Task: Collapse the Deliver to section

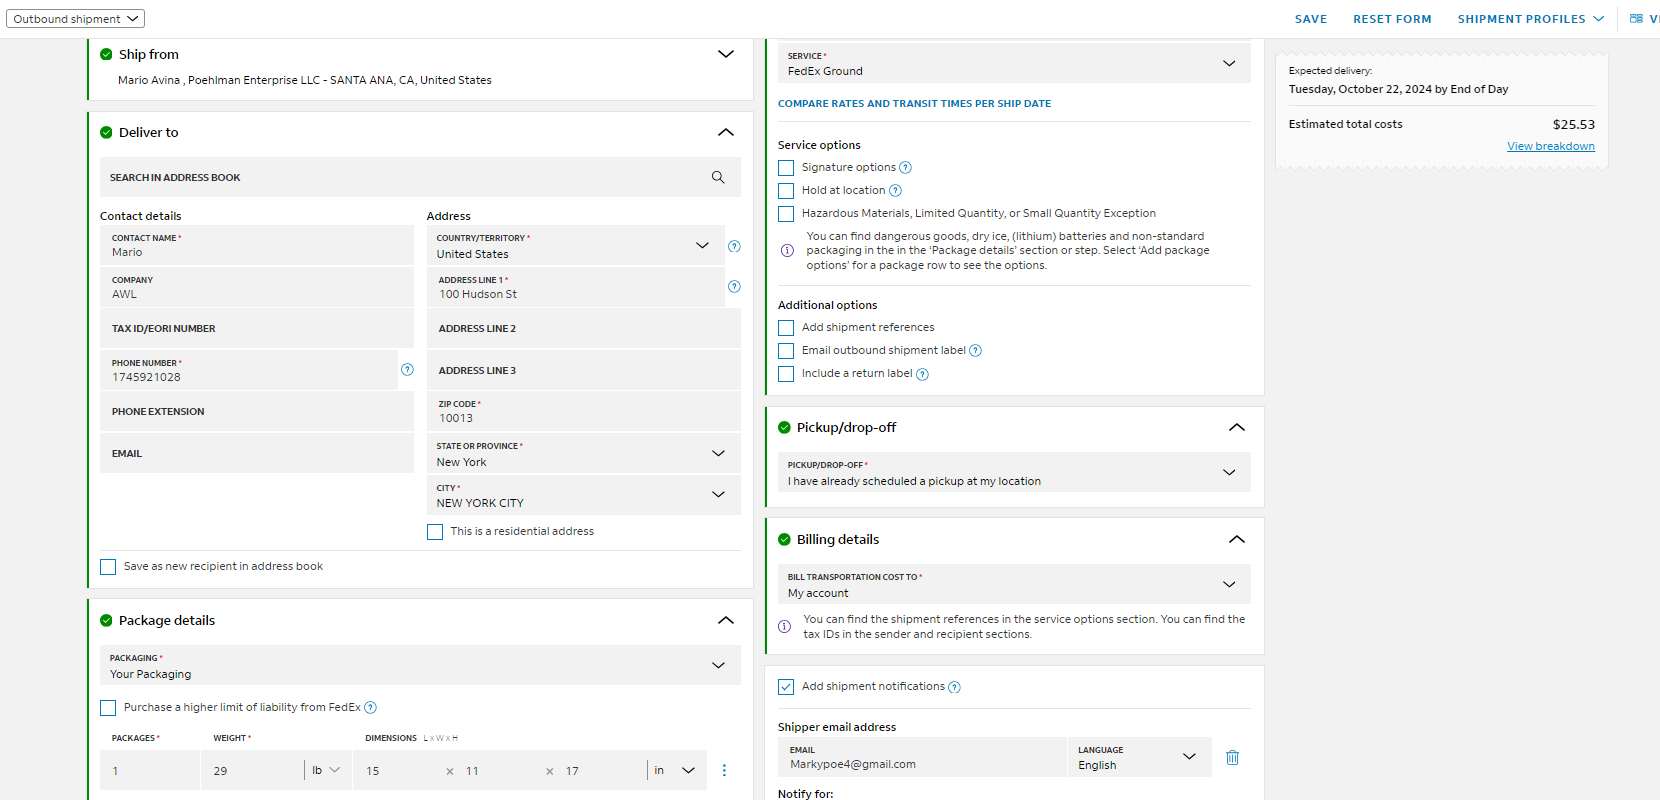Action: tap(726, 132)
